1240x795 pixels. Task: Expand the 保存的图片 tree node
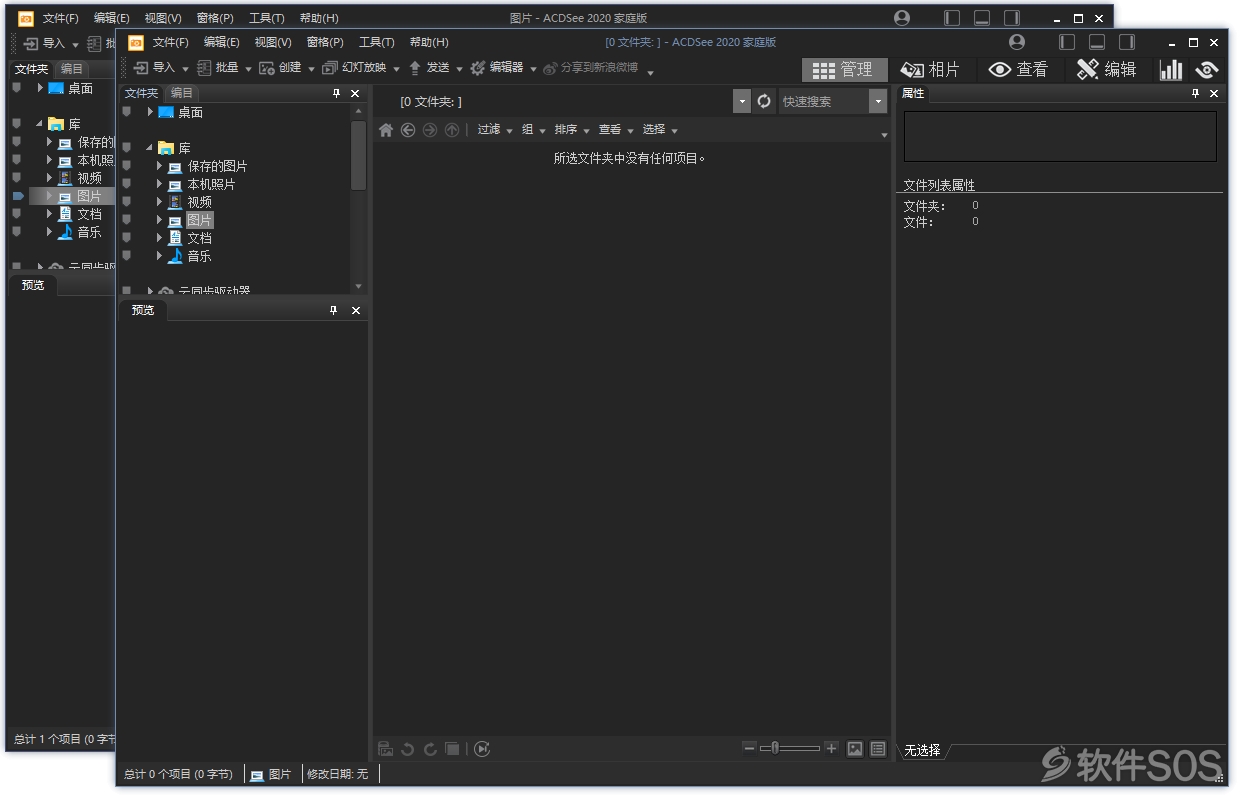tap(159, 166)
